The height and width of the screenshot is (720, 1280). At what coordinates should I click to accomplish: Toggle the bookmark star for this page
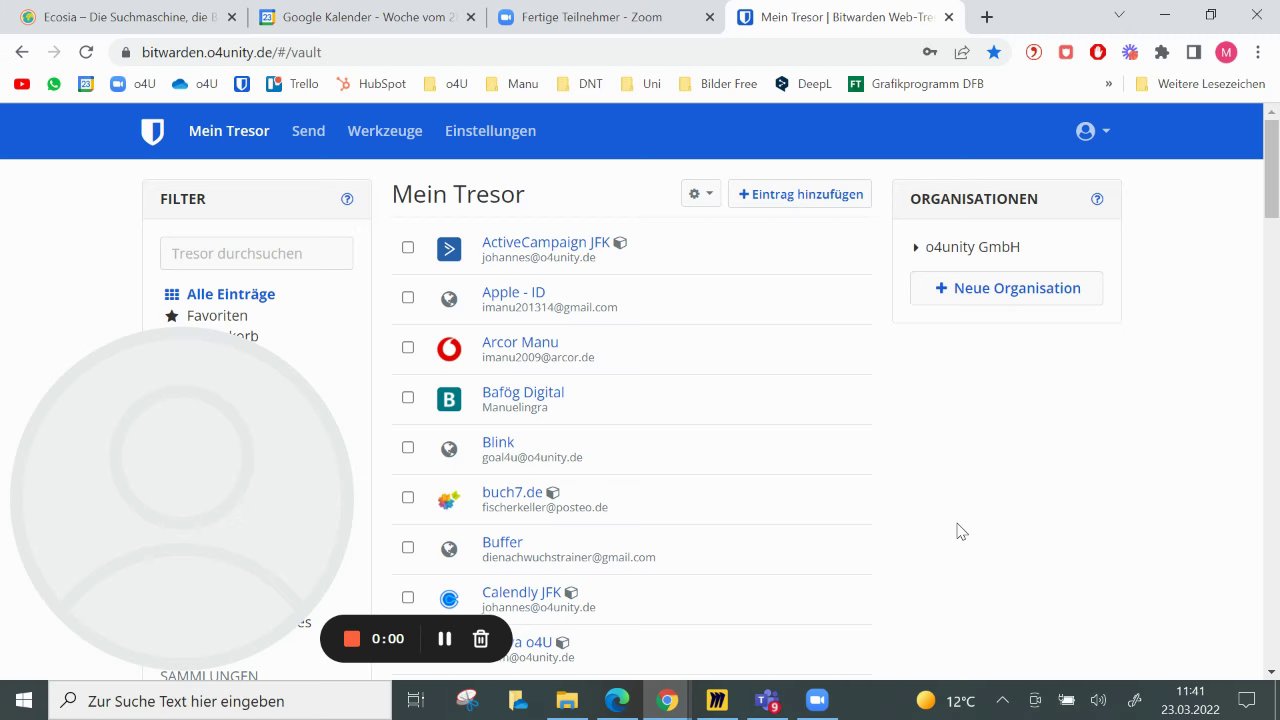point(994,52)
